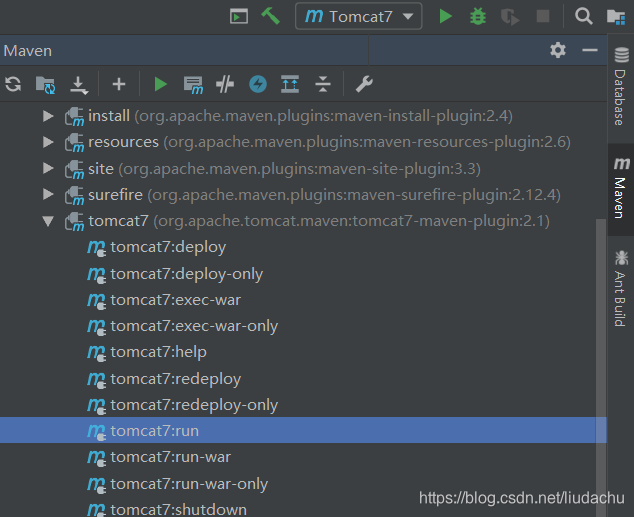Click the plugin icon beside install
This screenshot has width=634, height=517.
coord(74,116)
